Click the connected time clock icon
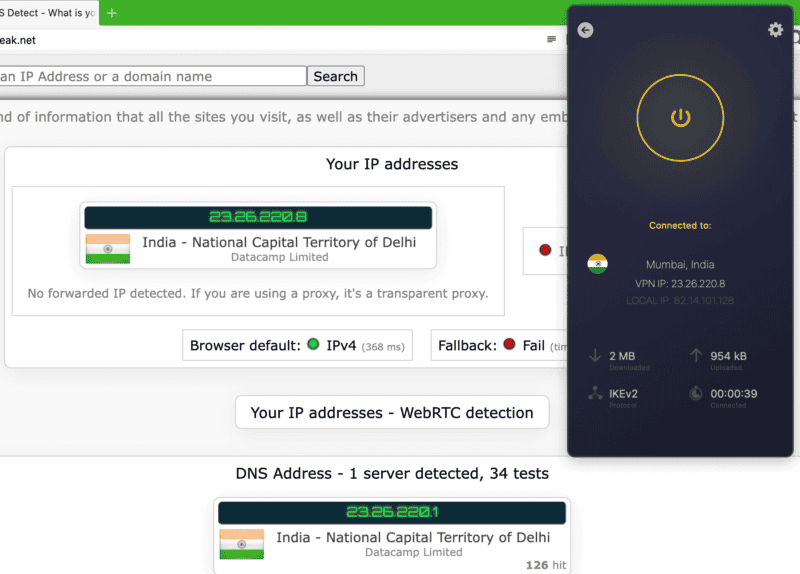Viewport: 800px width, 574px height. 696,393
